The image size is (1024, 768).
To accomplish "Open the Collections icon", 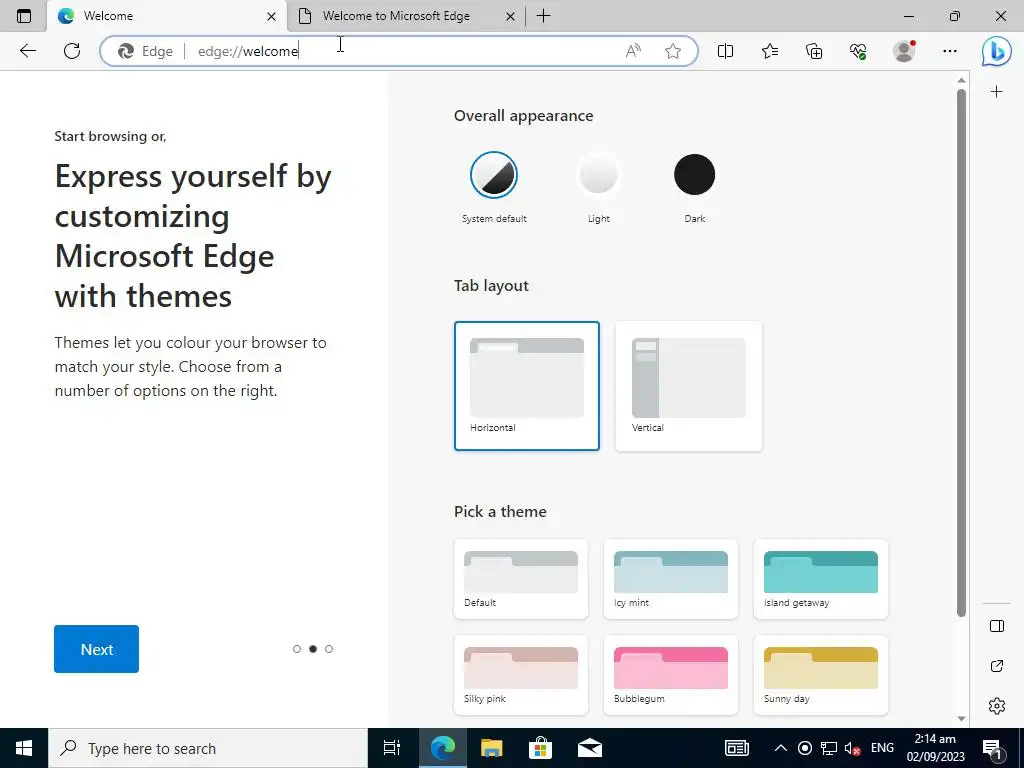I will (814, 51).
